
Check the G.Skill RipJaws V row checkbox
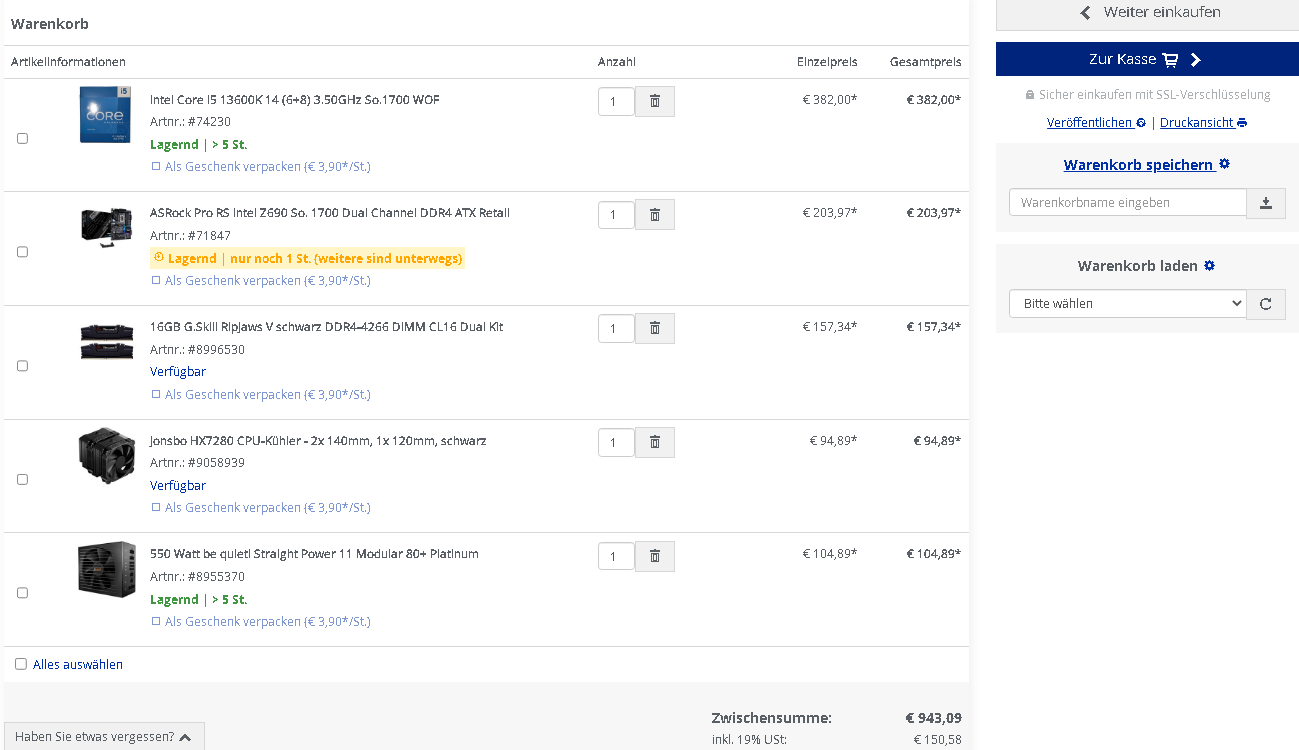22,366
